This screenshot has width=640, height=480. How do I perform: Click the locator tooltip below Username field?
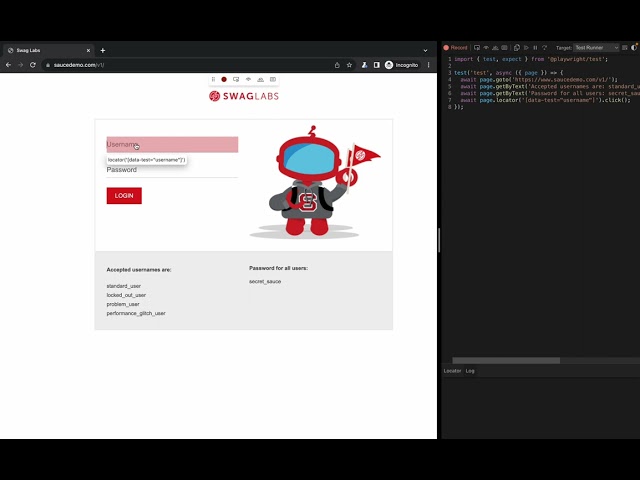pos(147,160)
